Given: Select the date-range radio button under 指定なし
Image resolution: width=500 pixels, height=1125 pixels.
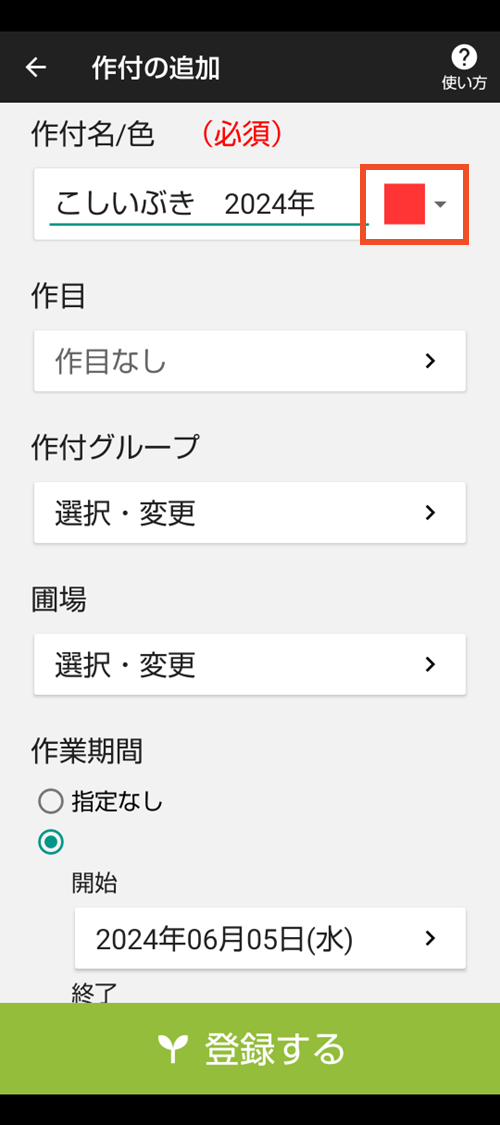Looking at the screenshot, I should [x=51, y=842].
